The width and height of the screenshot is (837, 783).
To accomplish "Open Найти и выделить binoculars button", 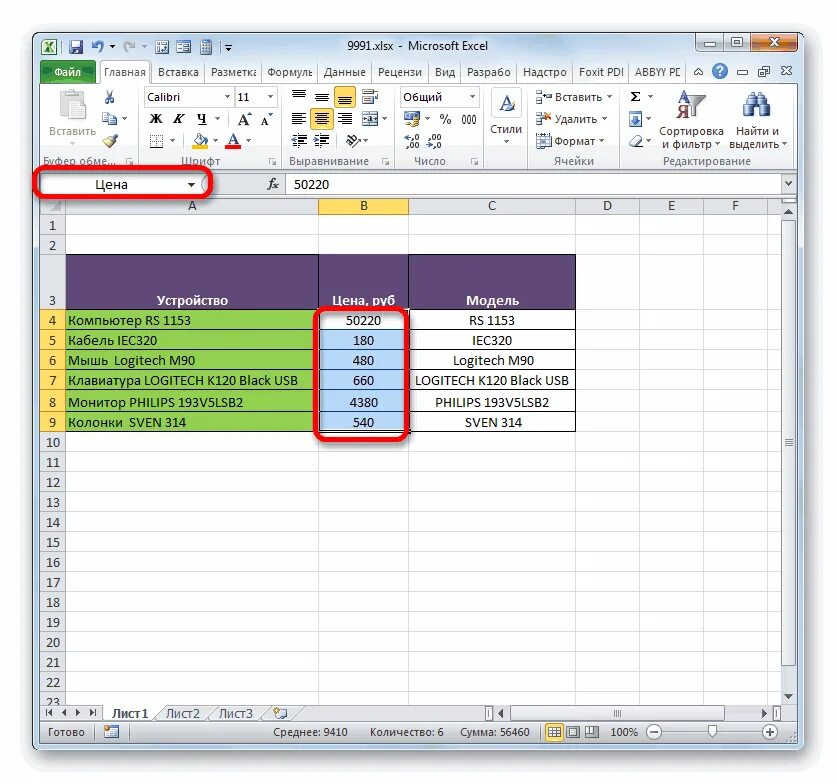I will tap(757, 120).
